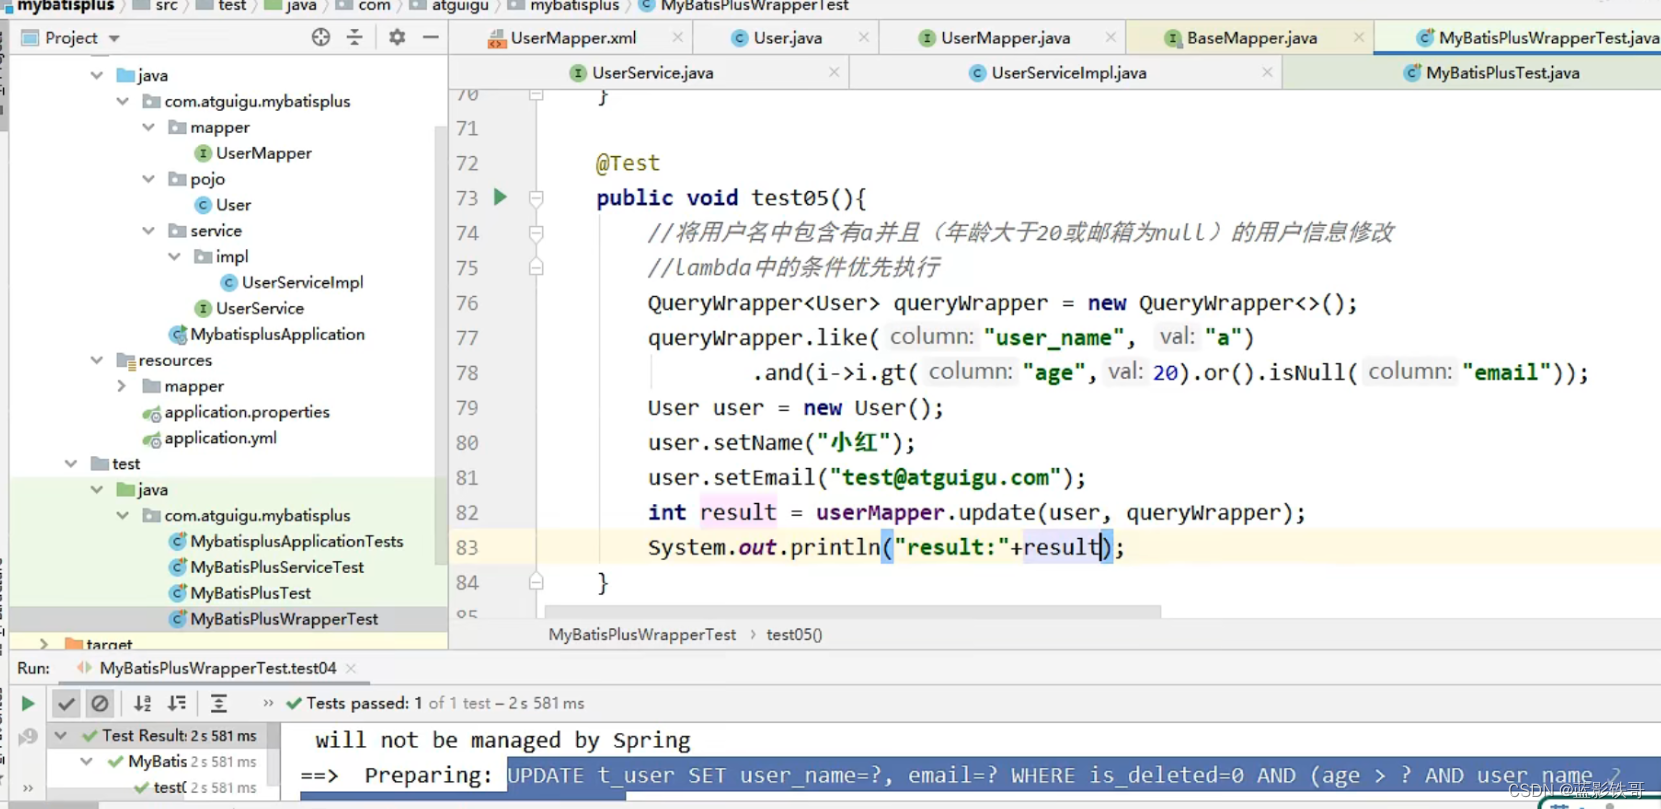Select User class in project tree
The height and width of the screenshot is (809, 1661).
tap(233, 205)
